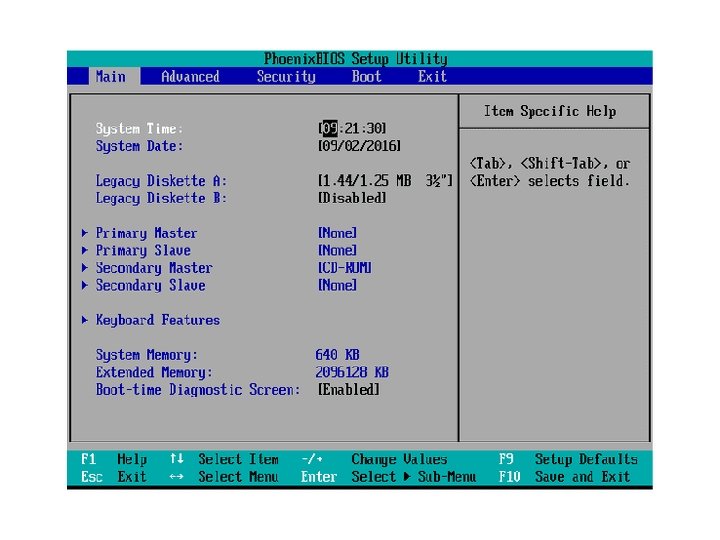
Task: Click the F10 Save and Exit hint
Action: coord(565,477)
